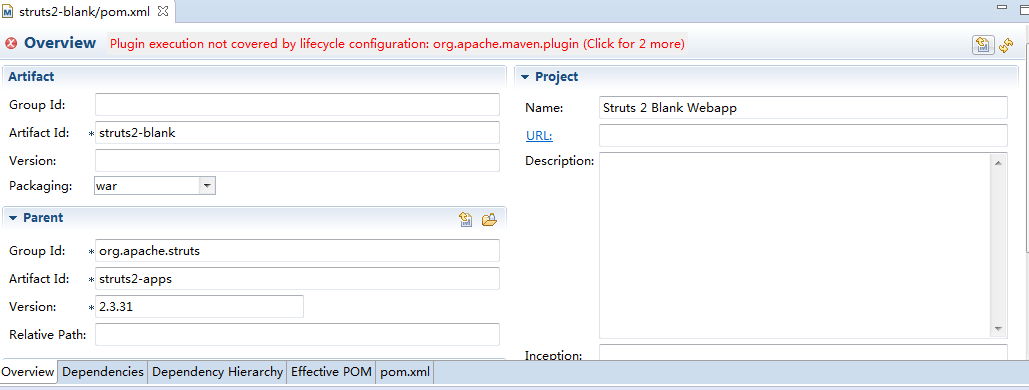The height and width of the screenshot is (390, 1029).
Task: Click the Description scrollbar up arrow
Action: pos(998,162)
